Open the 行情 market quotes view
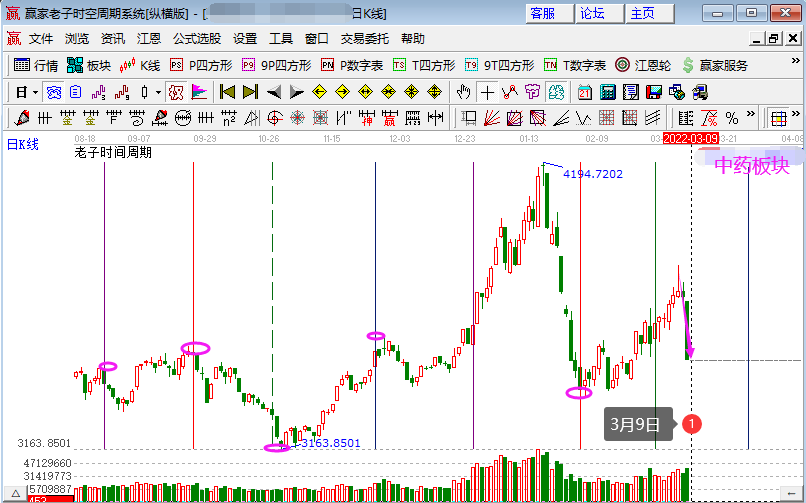The width and height of the screenshot is (806, 503). [35, 65]
